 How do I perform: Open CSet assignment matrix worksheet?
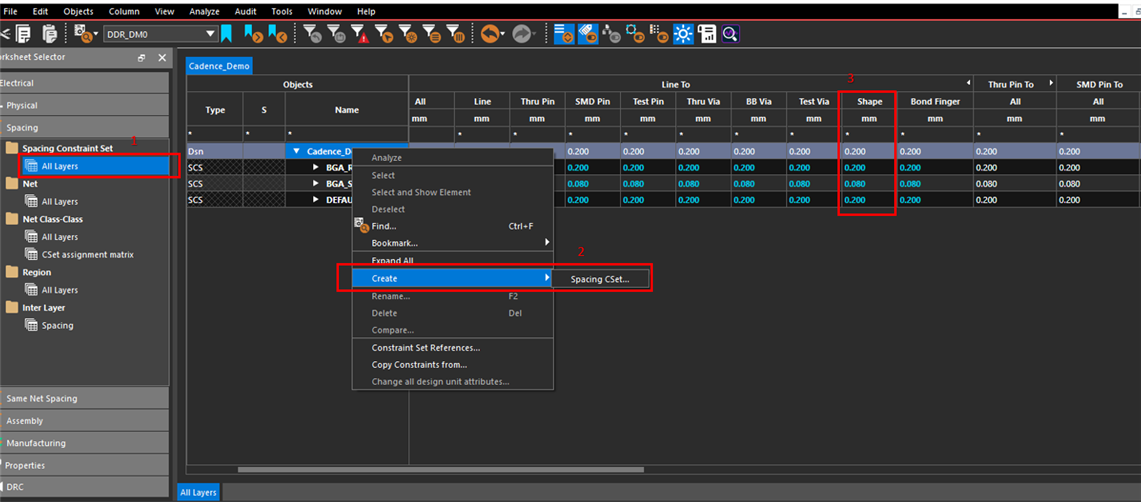click(x=88, y=255)
